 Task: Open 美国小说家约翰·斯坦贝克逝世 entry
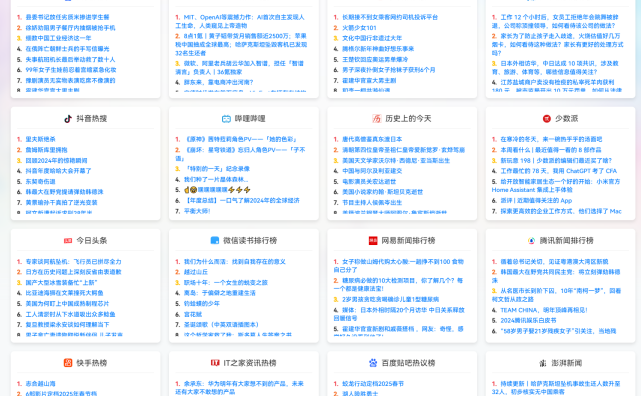pos(383,192)
